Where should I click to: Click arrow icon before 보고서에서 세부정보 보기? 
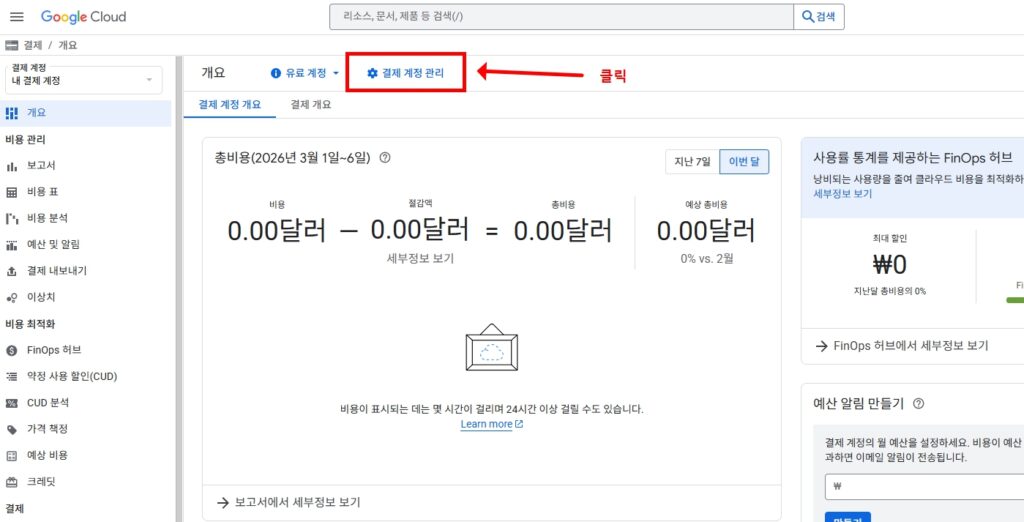point(222,502)
